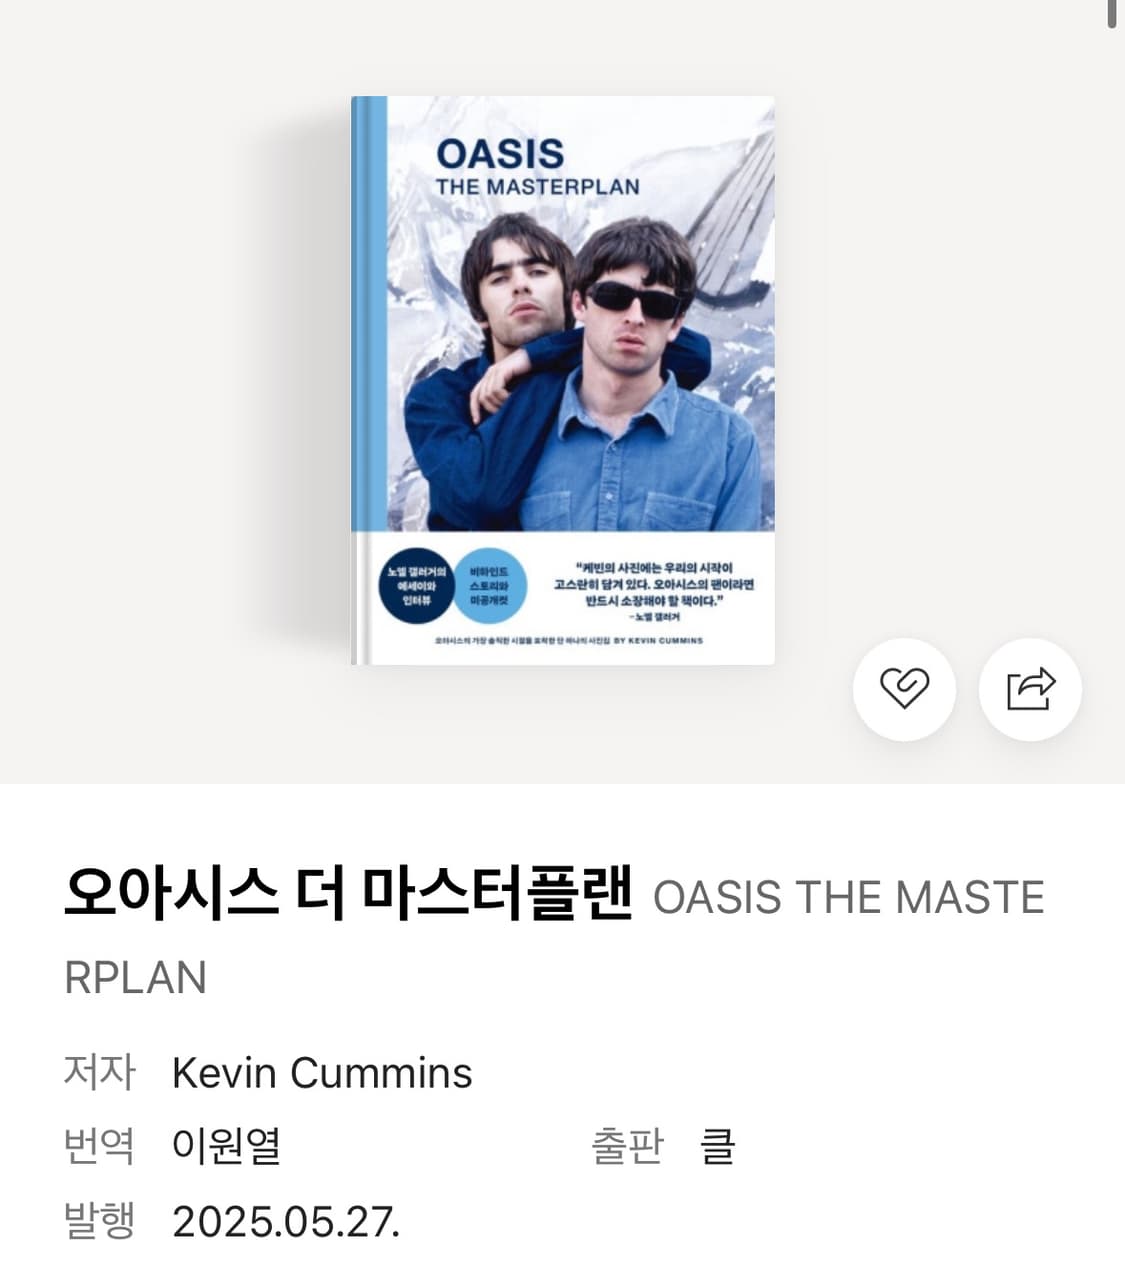Tap the light blue circle badge on cover

489,586
